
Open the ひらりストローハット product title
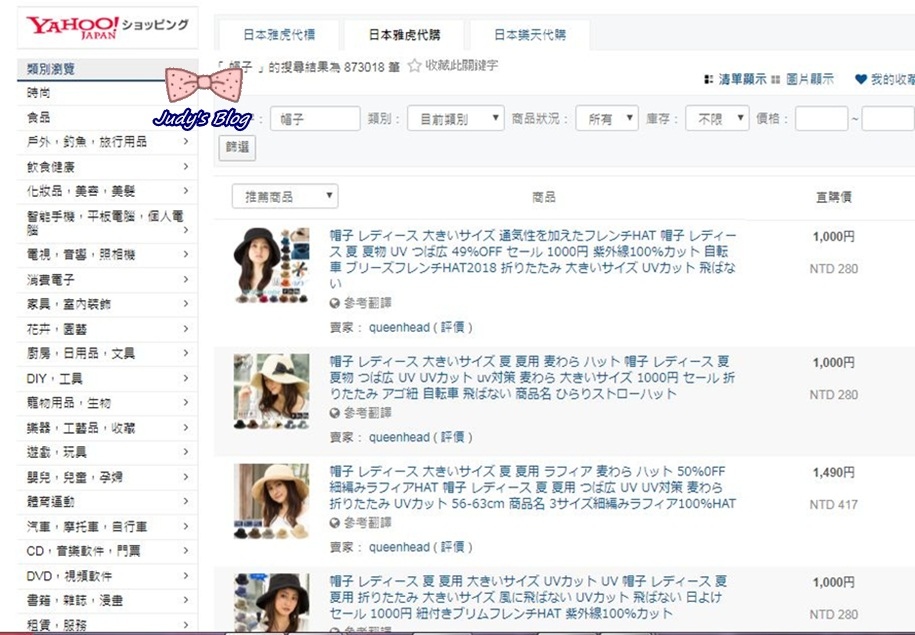[x=532, y=378]
